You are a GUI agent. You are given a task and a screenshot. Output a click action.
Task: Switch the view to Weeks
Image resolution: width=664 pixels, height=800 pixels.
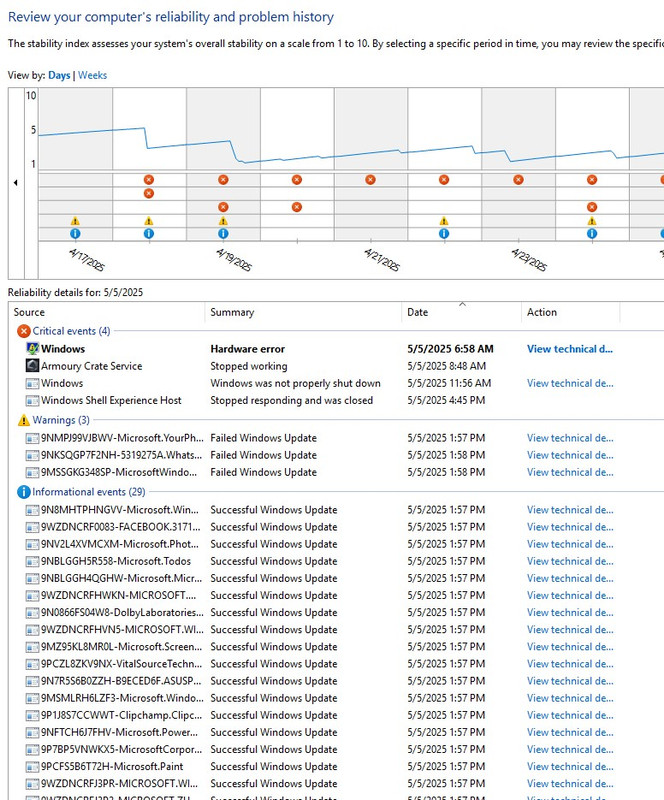click(92, 75)
